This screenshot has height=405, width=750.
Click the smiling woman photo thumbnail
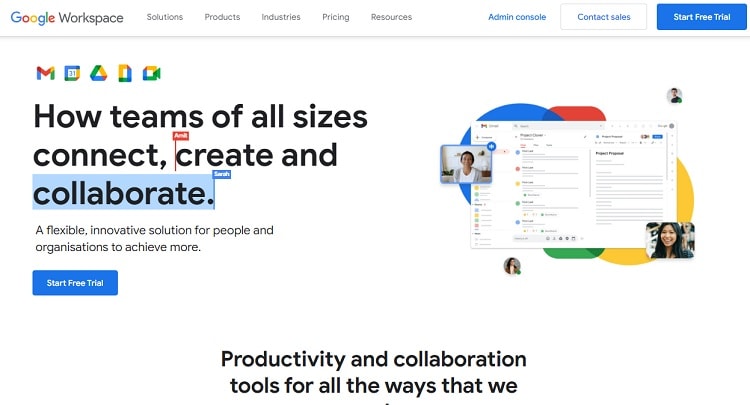coord(670,240)
